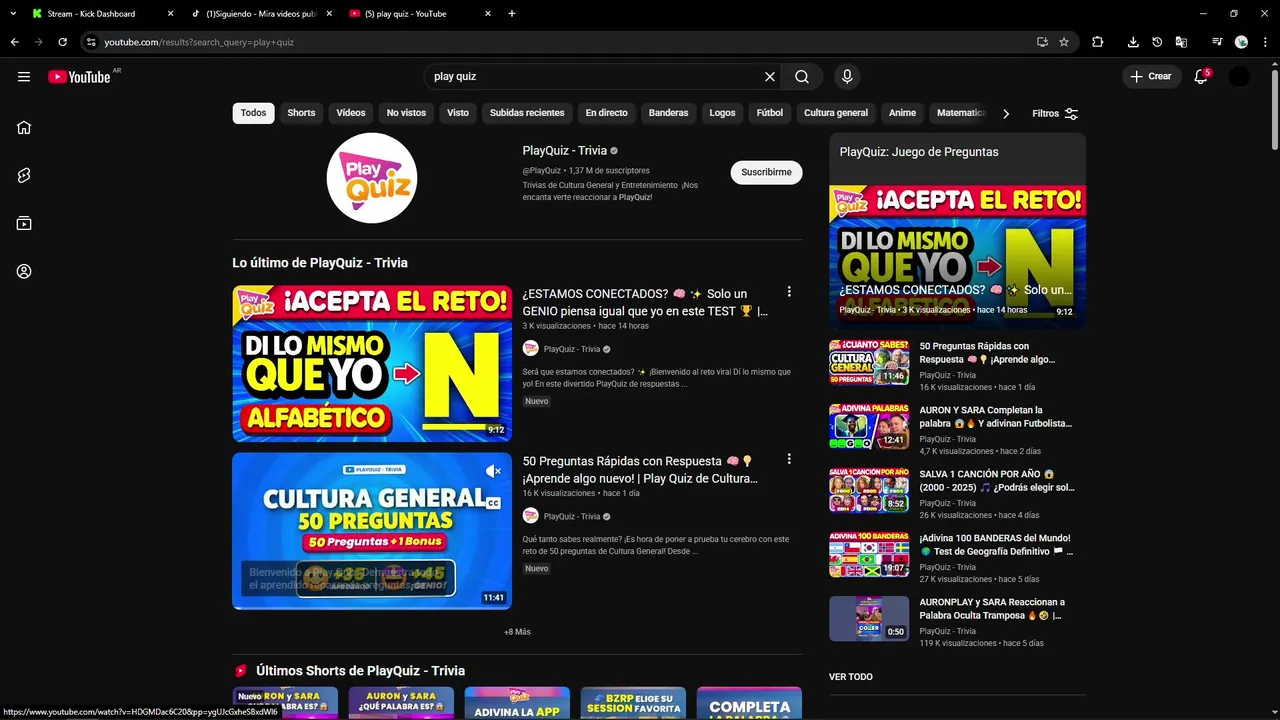Select the No vistos chip
Image resolution: width=1280 pixels, height=720 pixels.
point(406,113)
